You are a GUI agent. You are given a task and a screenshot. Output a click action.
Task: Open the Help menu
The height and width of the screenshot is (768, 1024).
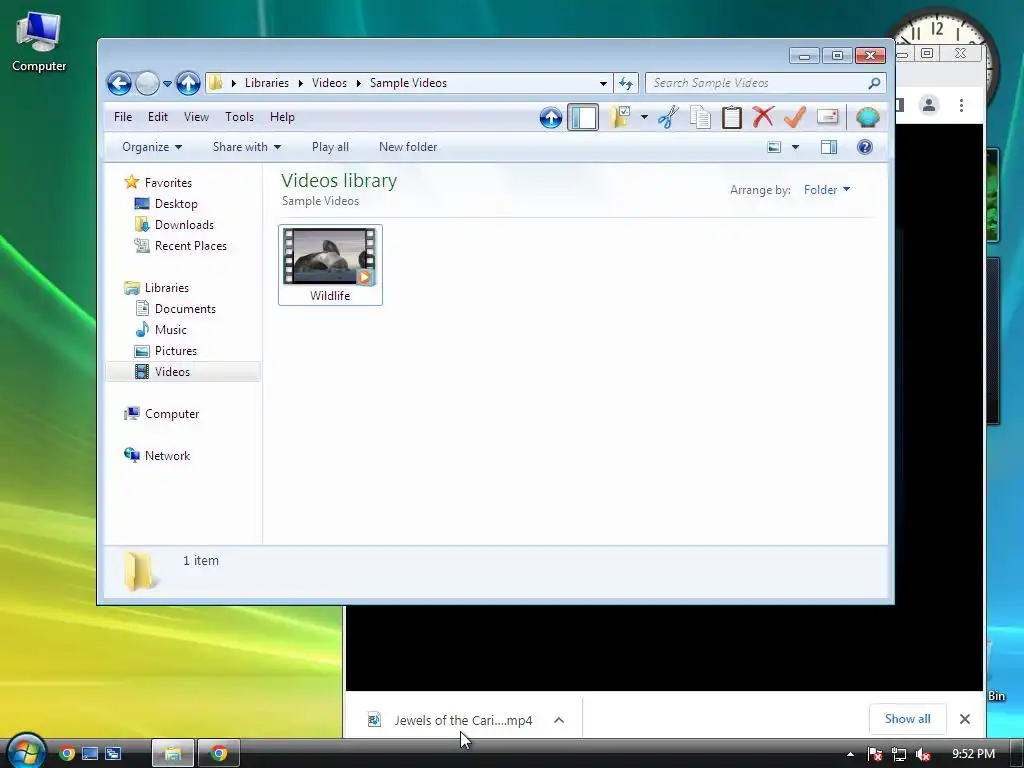click(x=282, y=117)
